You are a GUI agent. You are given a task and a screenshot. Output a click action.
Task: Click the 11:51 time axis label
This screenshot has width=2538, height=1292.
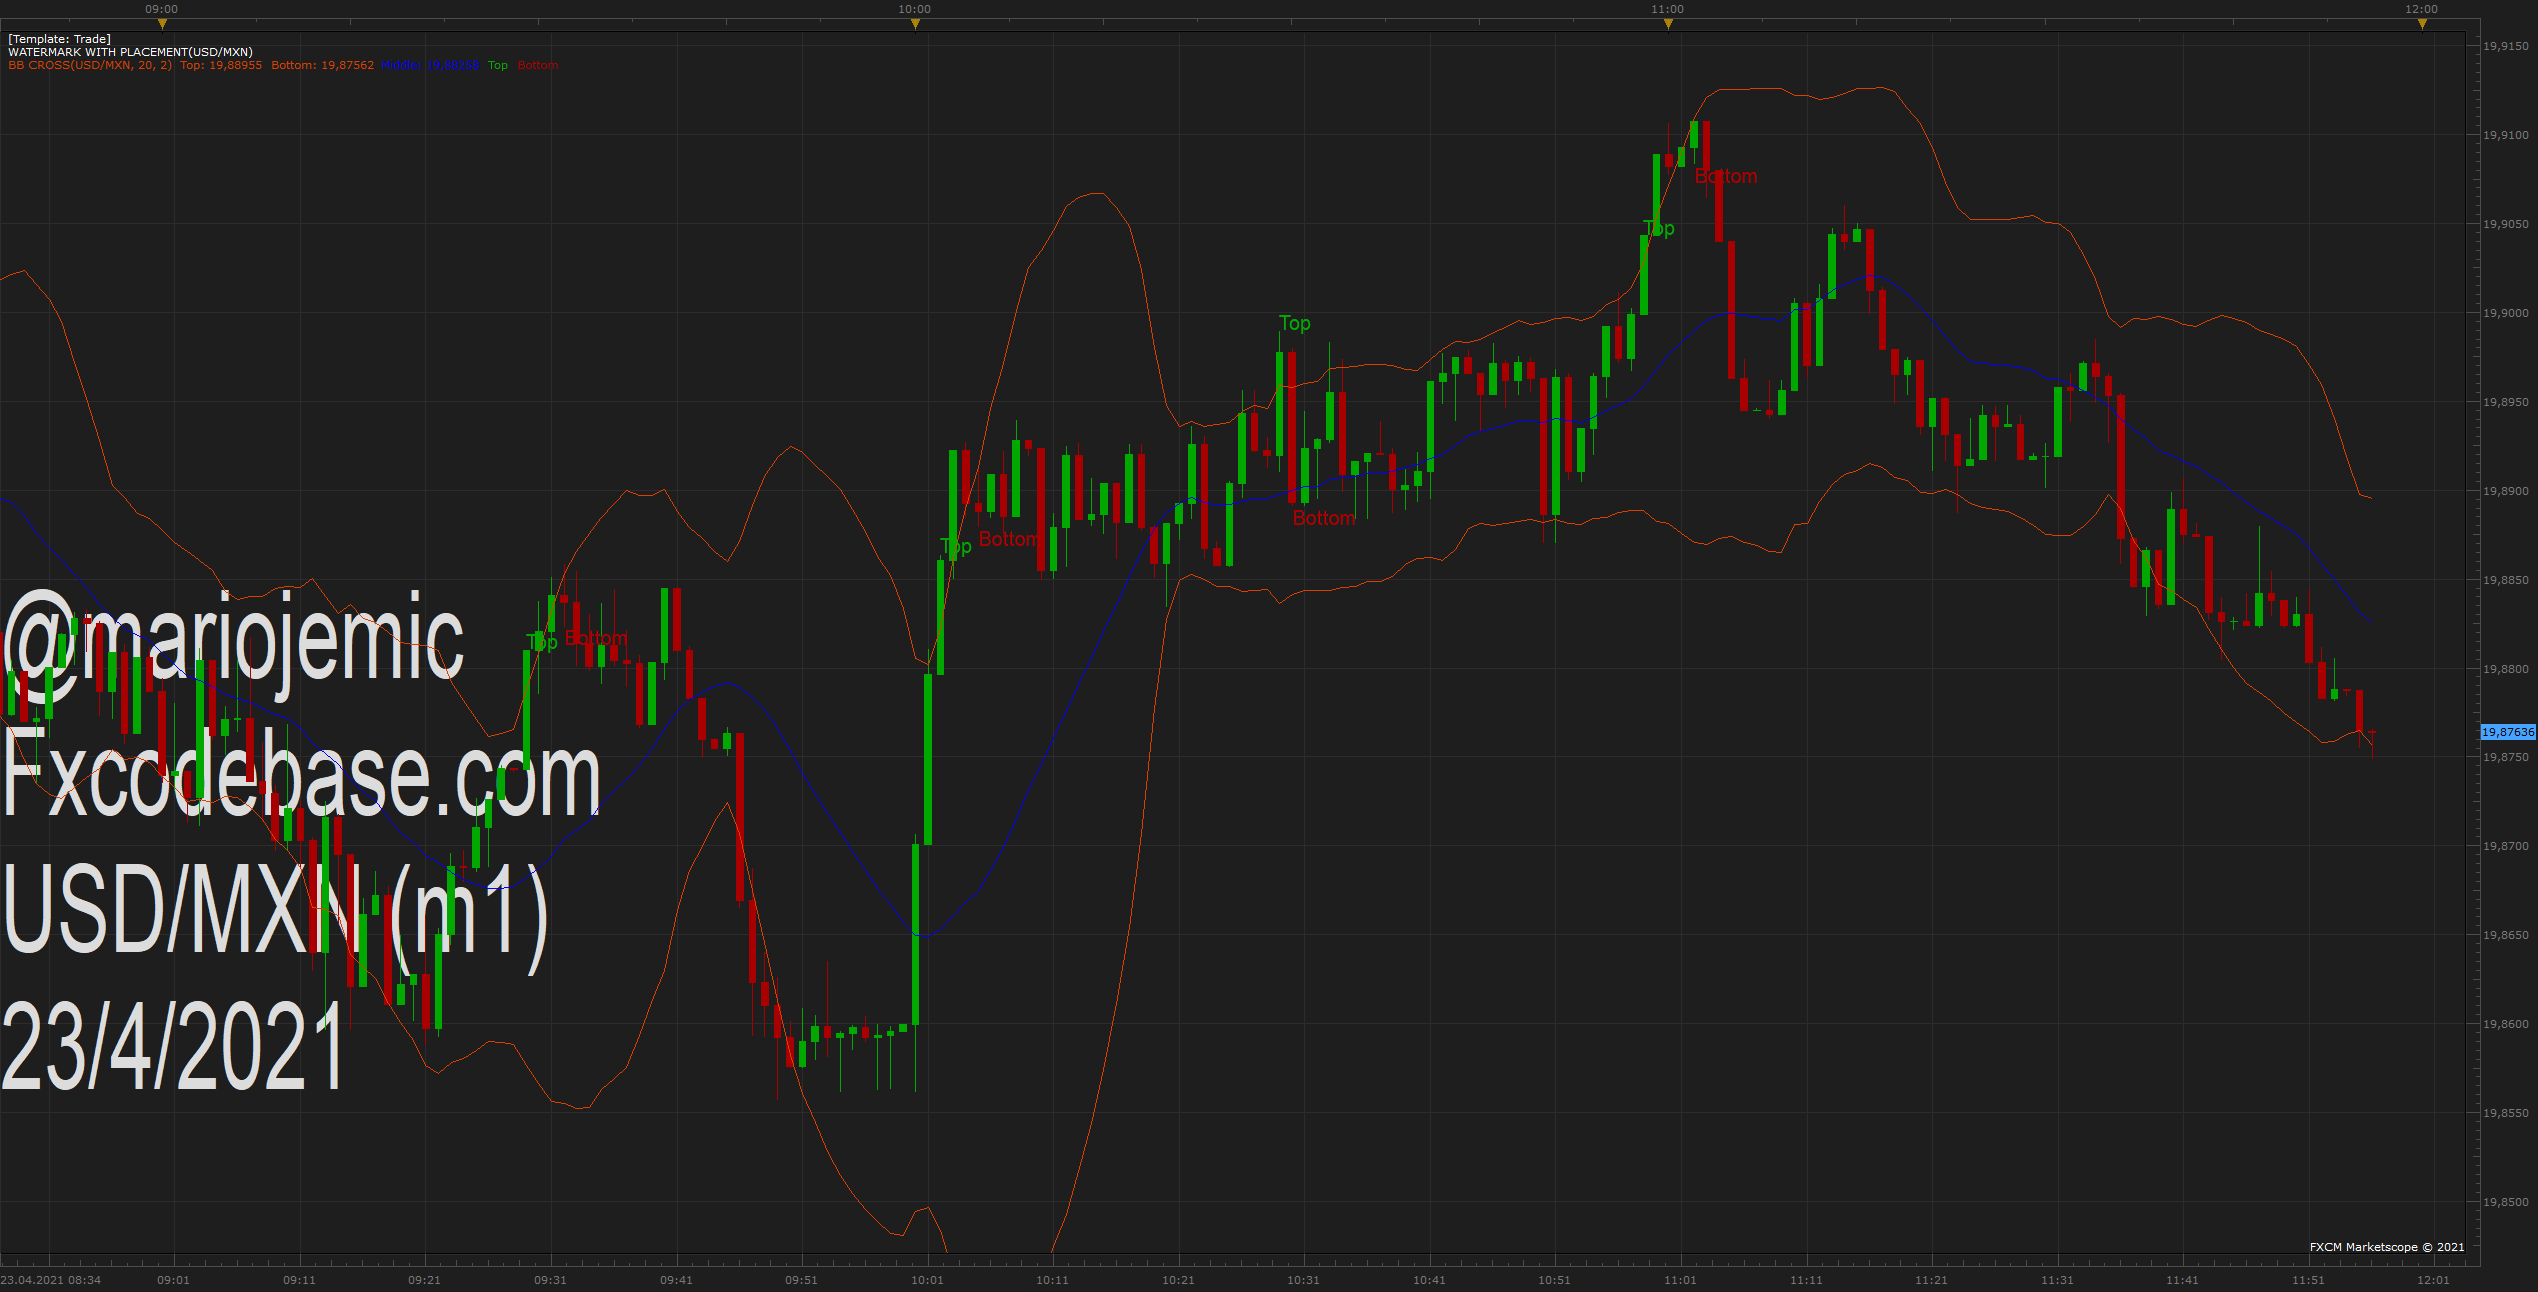tap(2308, 1280)
